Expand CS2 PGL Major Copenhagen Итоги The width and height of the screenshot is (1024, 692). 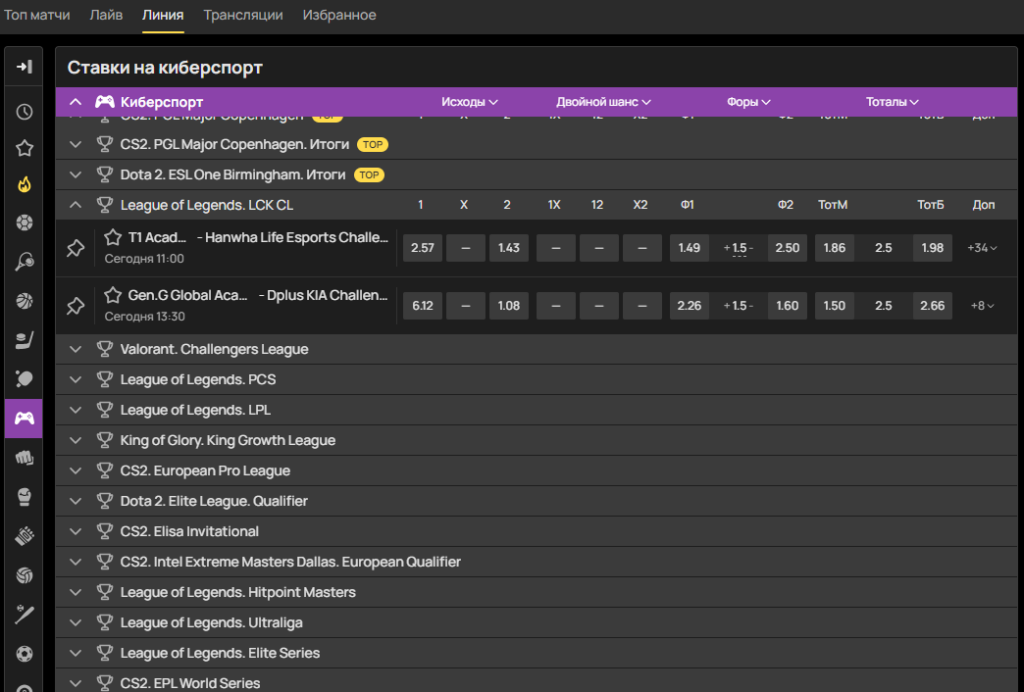tap(76, 144)
